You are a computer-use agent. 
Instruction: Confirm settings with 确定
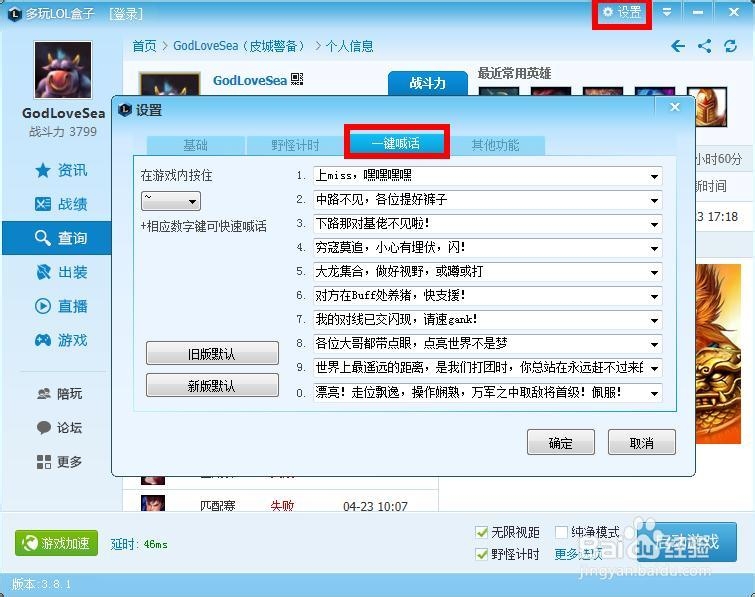[x=561, y=442]
